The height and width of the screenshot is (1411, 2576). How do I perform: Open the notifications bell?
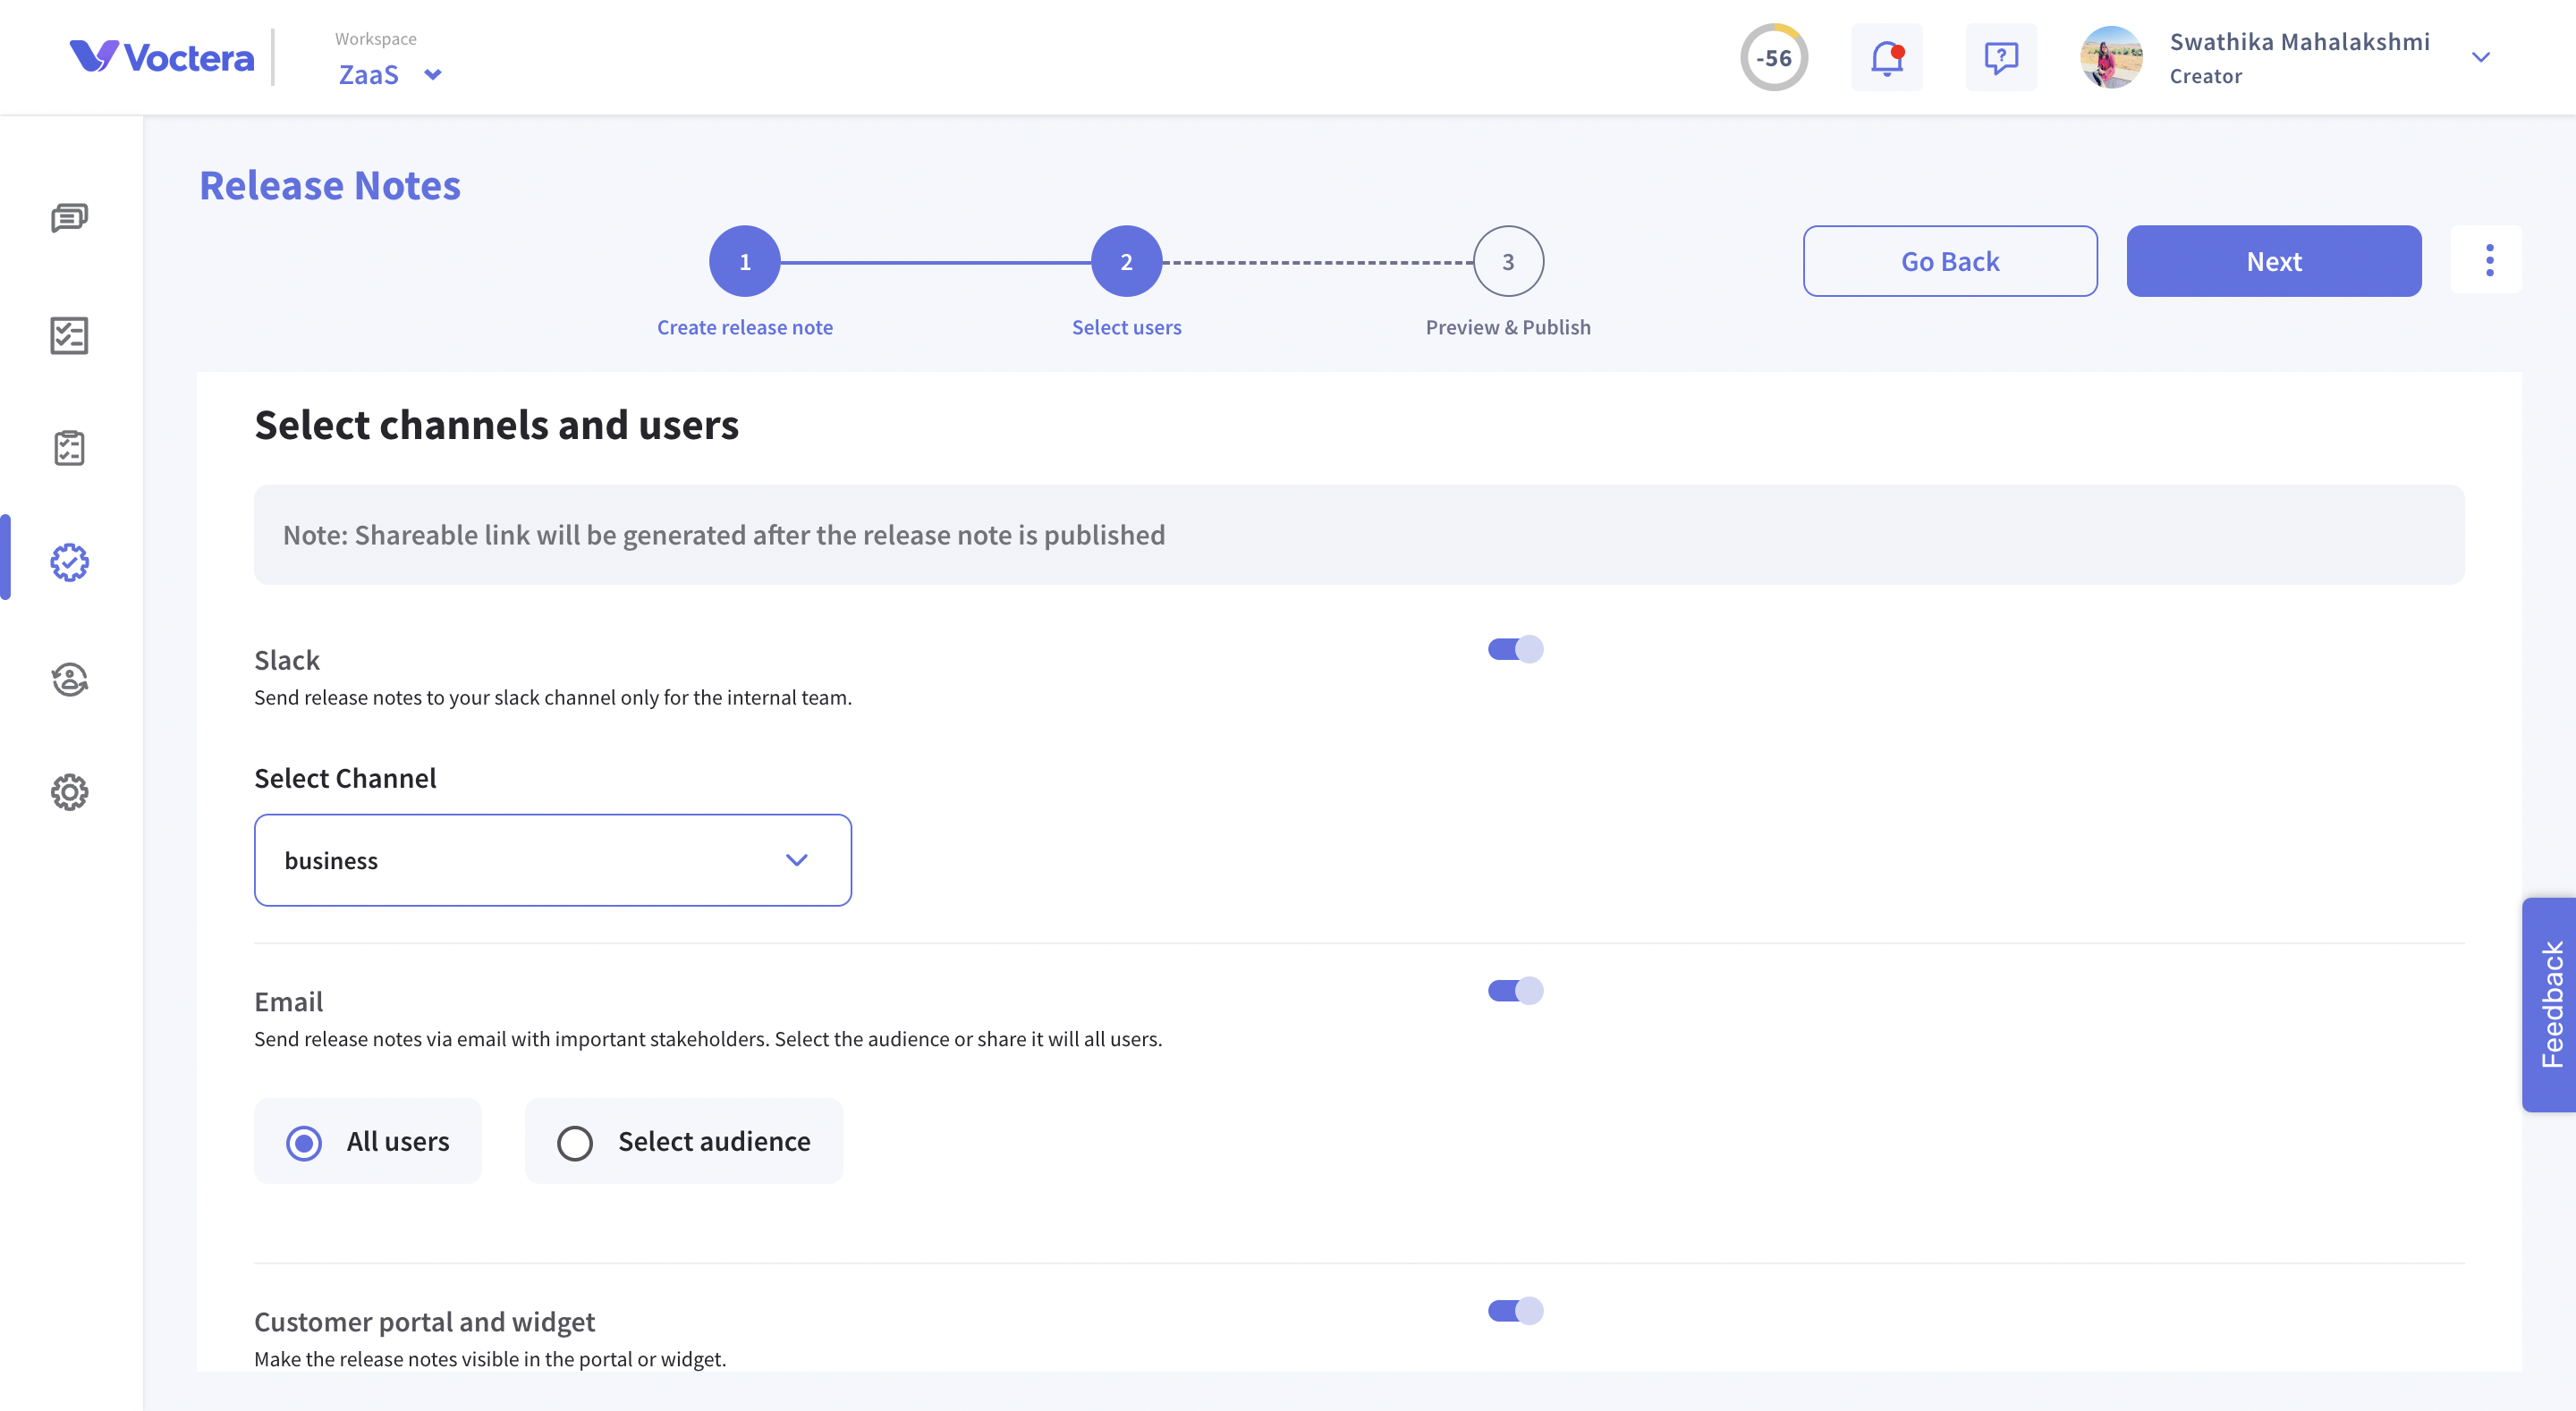(x=1886, y=58)
